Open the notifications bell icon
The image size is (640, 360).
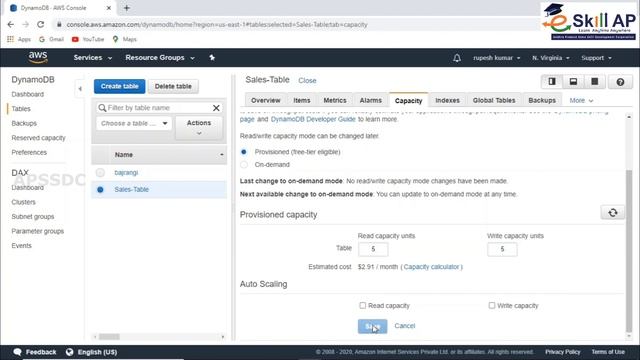(457, 58)
